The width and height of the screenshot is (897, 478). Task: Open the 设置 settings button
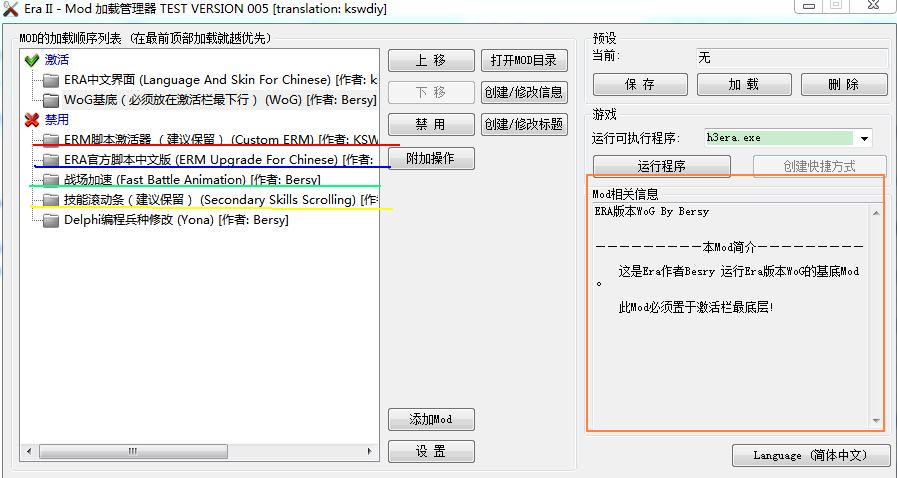(x=430, y=452)
